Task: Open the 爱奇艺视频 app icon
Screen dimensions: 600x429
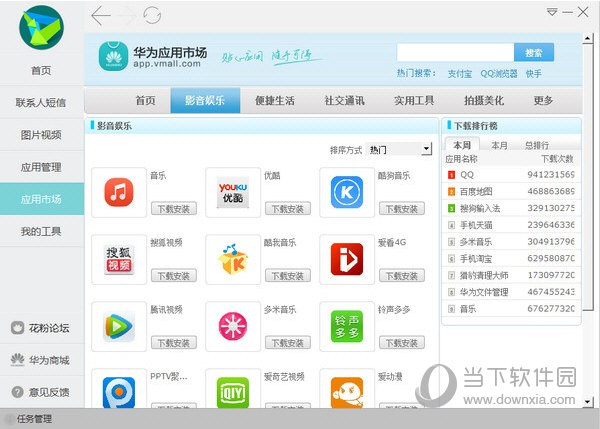Action: [233, 391]
